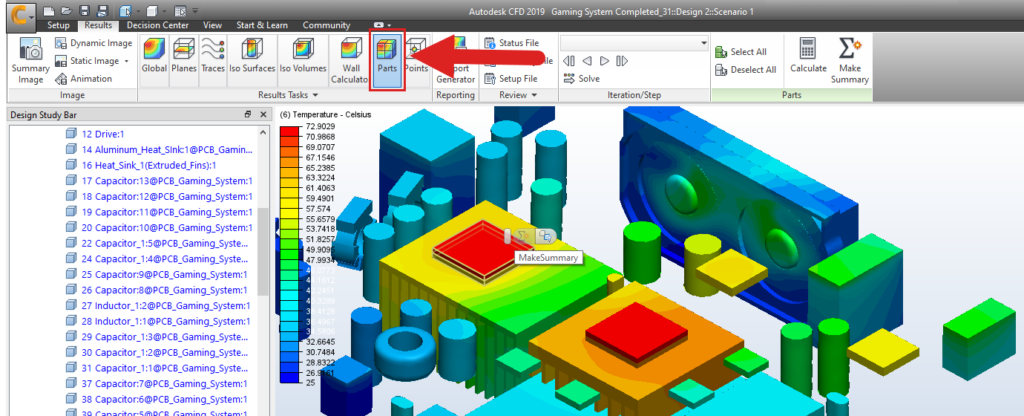The height and width of the screenshot is (416, 1024).
Task: Open the Setup File review
Action: pyautogui.click(x=511, y=78)
